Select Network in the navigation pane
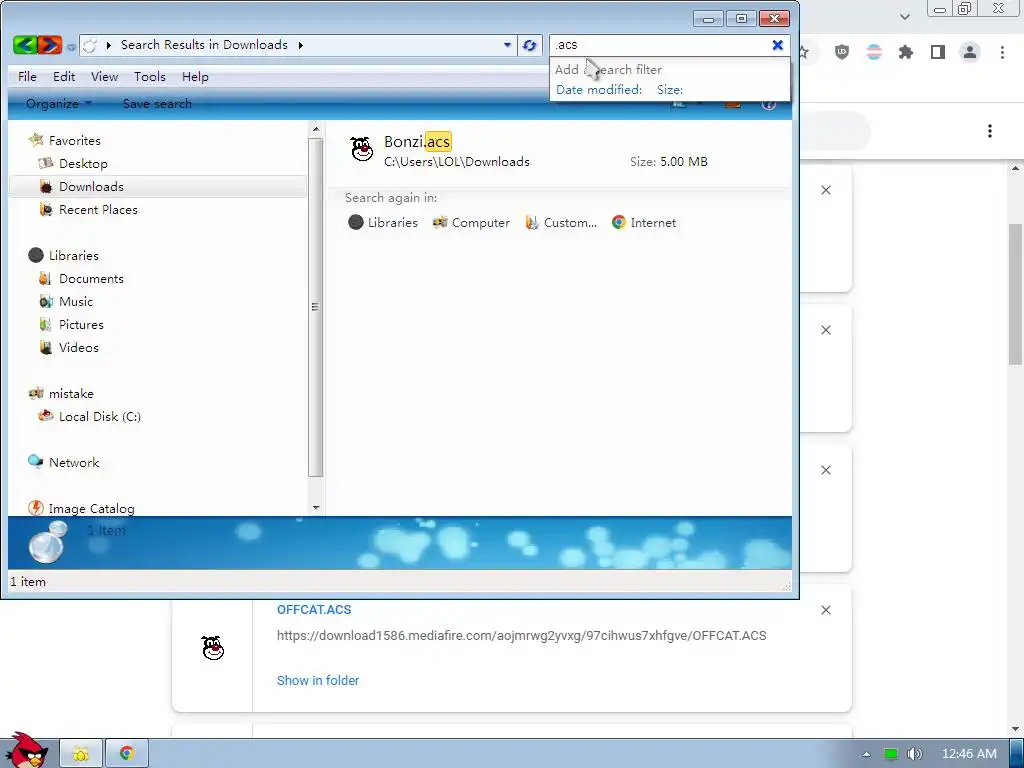Image resolution: width=1024 pixels, height=768 pixels. pyautogui.click(x=74, y=462)
